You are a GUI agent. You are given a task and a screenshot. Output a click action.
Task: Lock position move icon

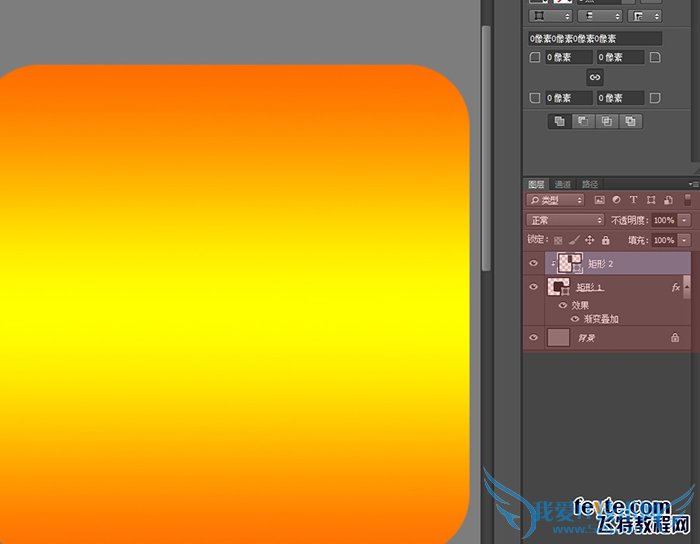590,241
